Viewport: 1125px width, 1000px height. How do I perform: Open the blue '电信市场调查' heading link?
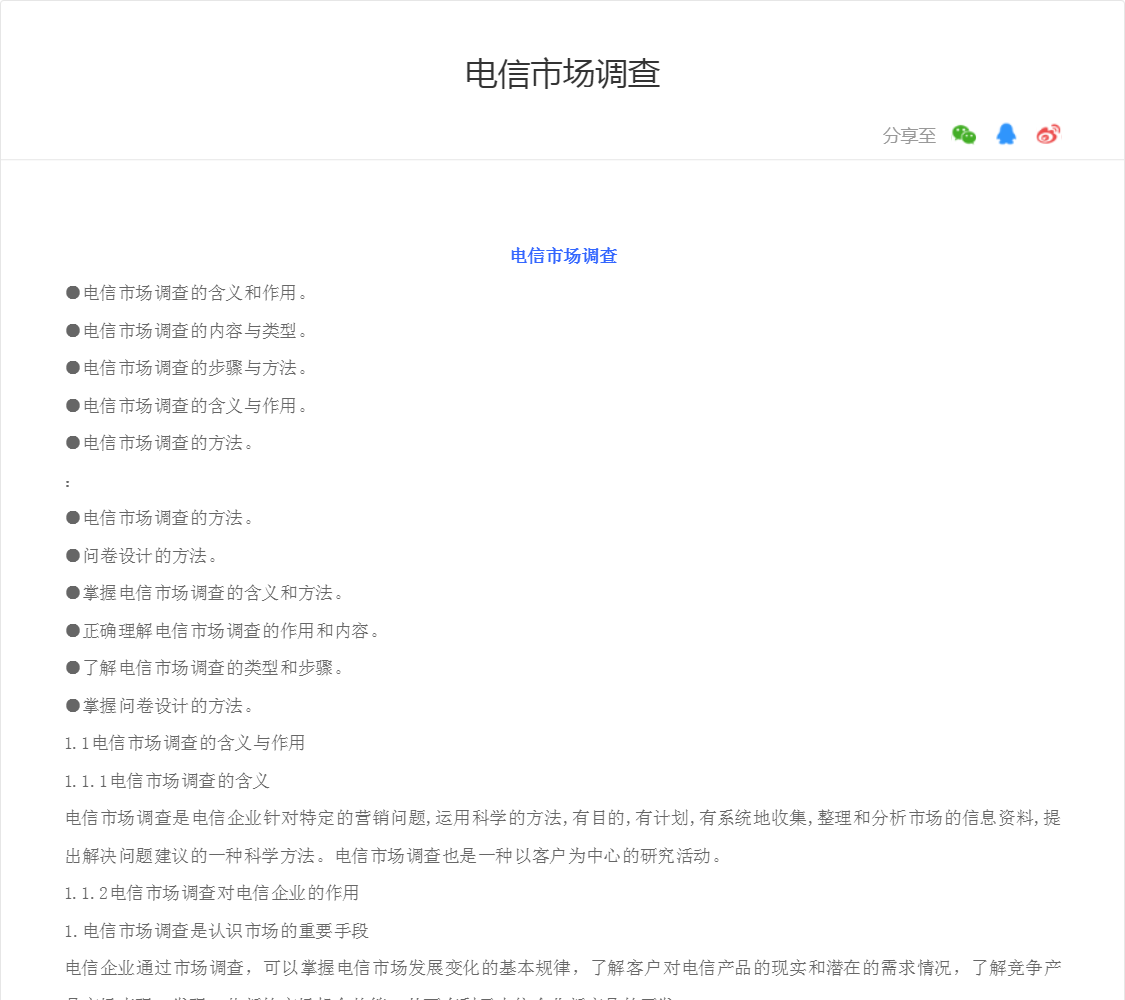[564, 256]
